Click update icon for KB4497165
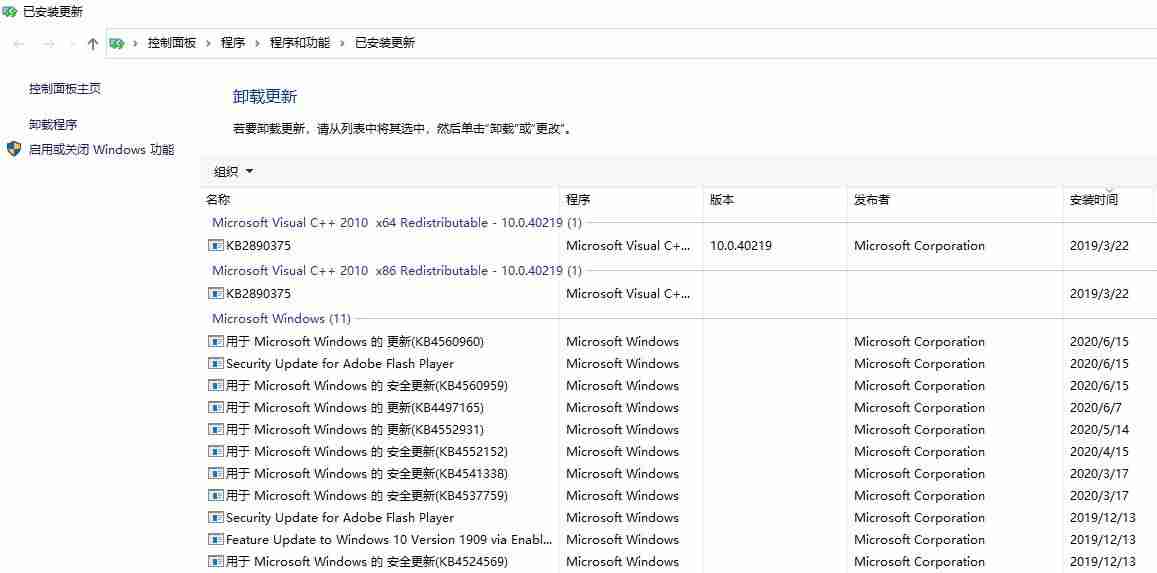The height and width of the screenshot is (573, 1157). (215, 408)
